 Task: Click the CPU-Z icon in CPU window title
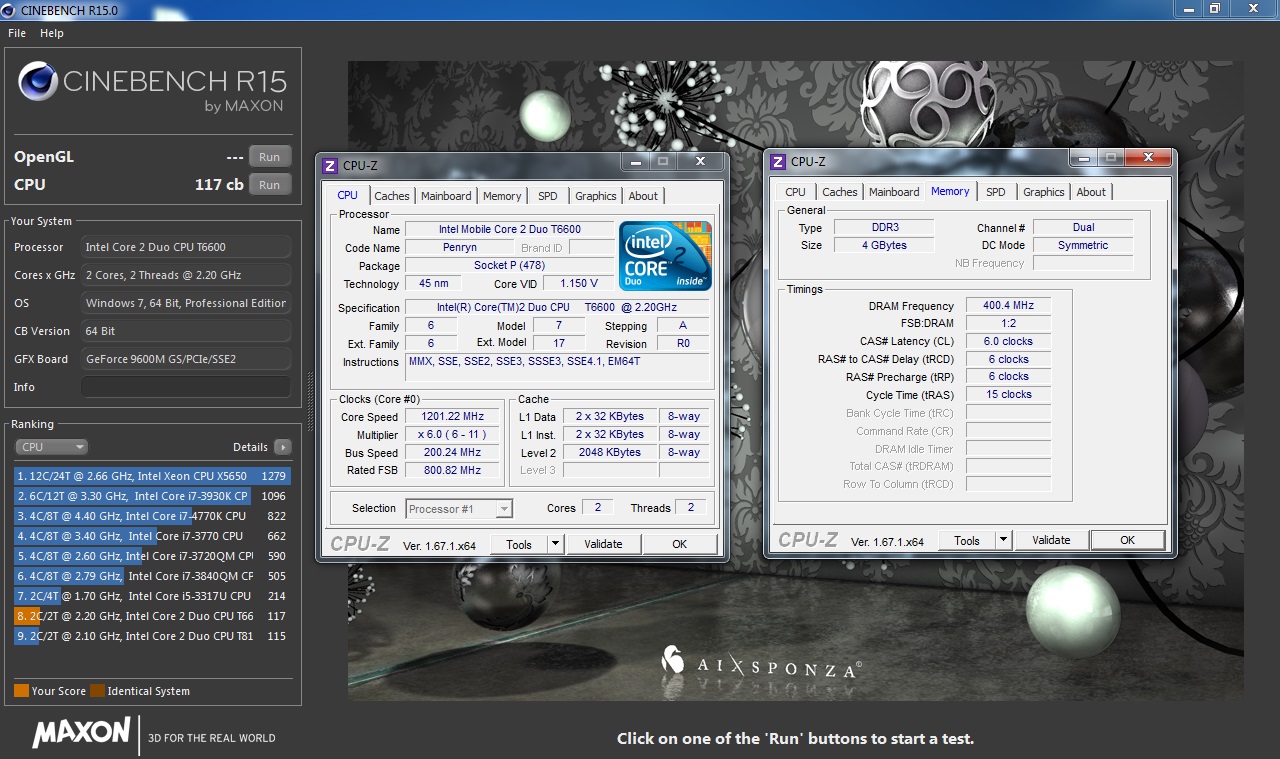pos(330,165)
